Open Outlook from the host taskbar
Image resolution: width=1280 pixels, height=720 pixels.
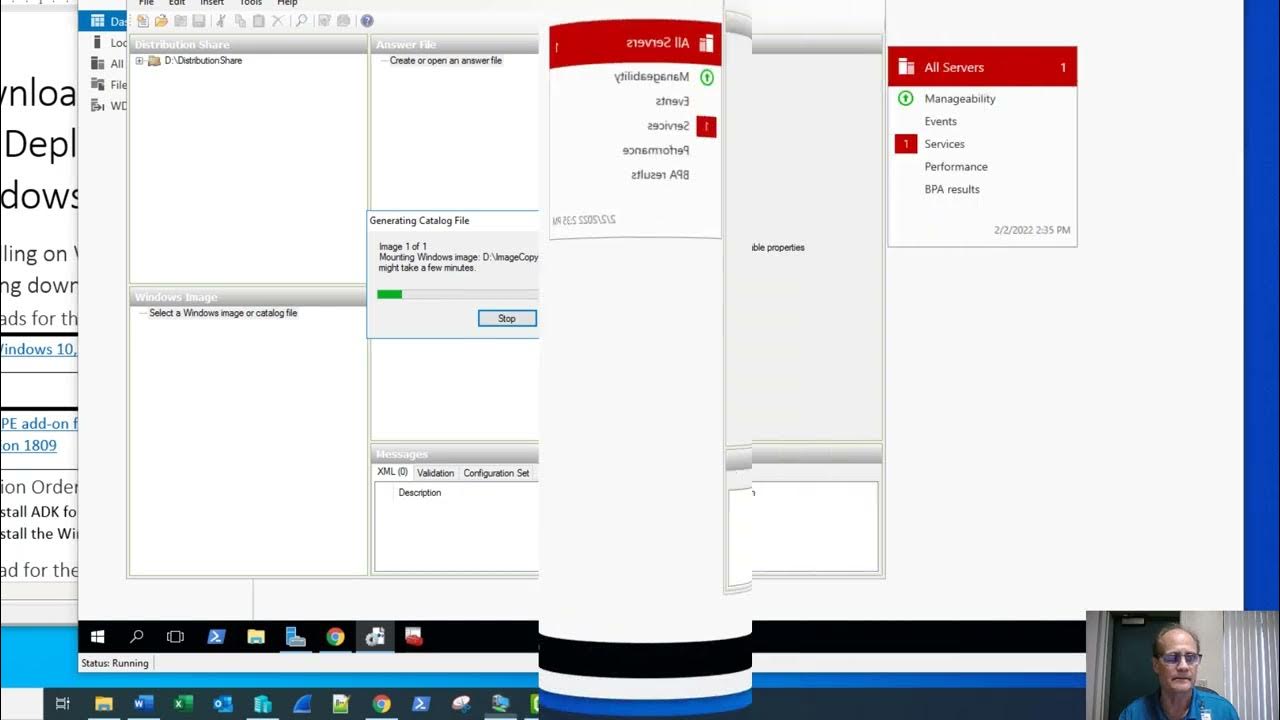(x=223, y=704)
